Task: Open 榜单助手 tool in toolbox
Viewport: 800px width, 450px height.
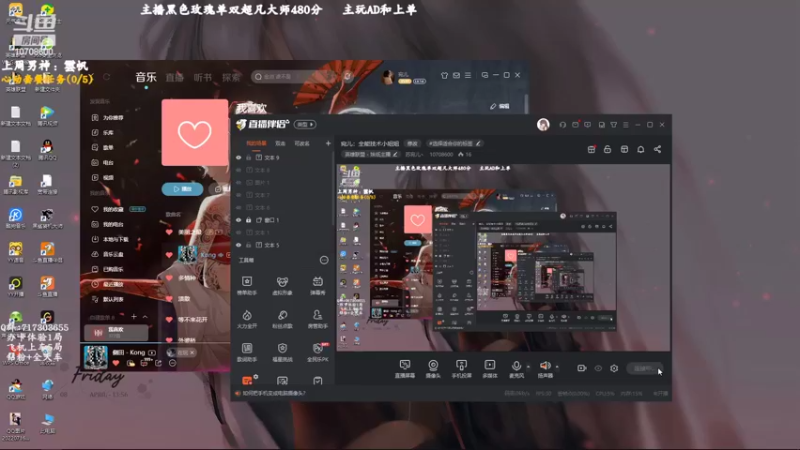Action: click(x=247, y=285)
